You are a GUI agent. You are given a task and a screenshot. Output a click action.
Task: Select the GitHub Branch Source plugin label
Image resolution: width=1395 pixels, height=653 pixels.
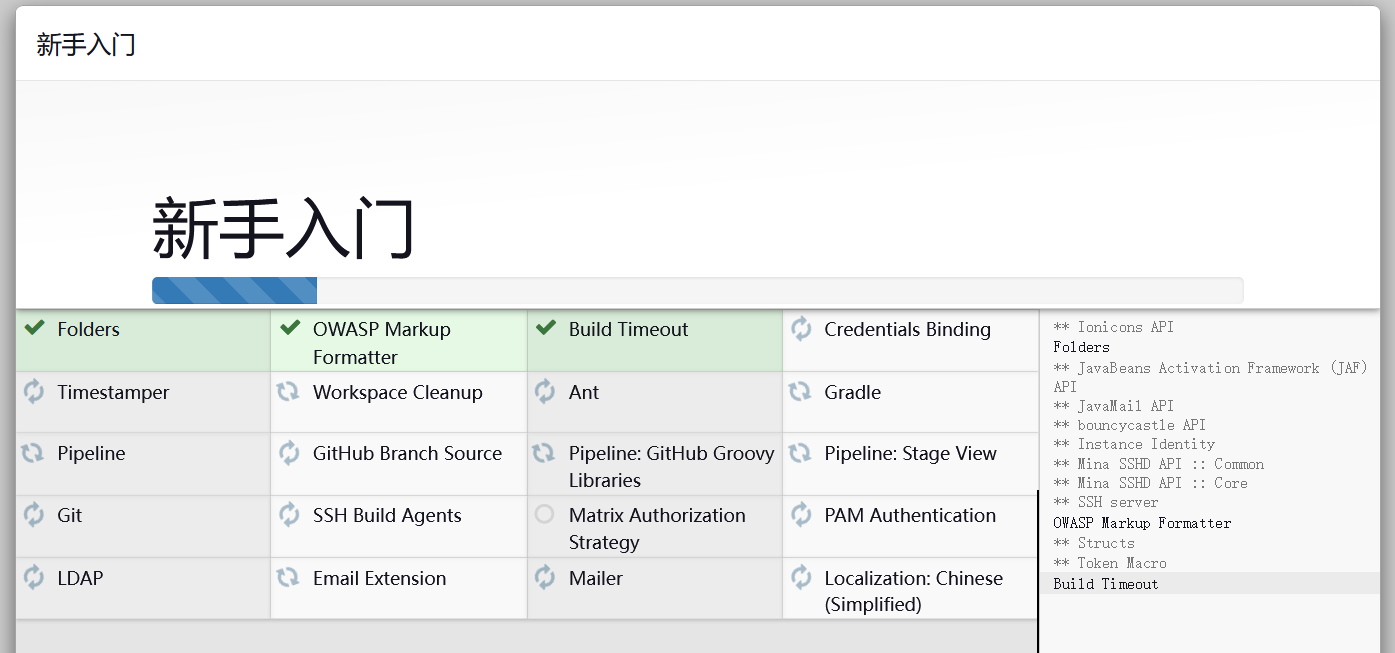[407, 454]
